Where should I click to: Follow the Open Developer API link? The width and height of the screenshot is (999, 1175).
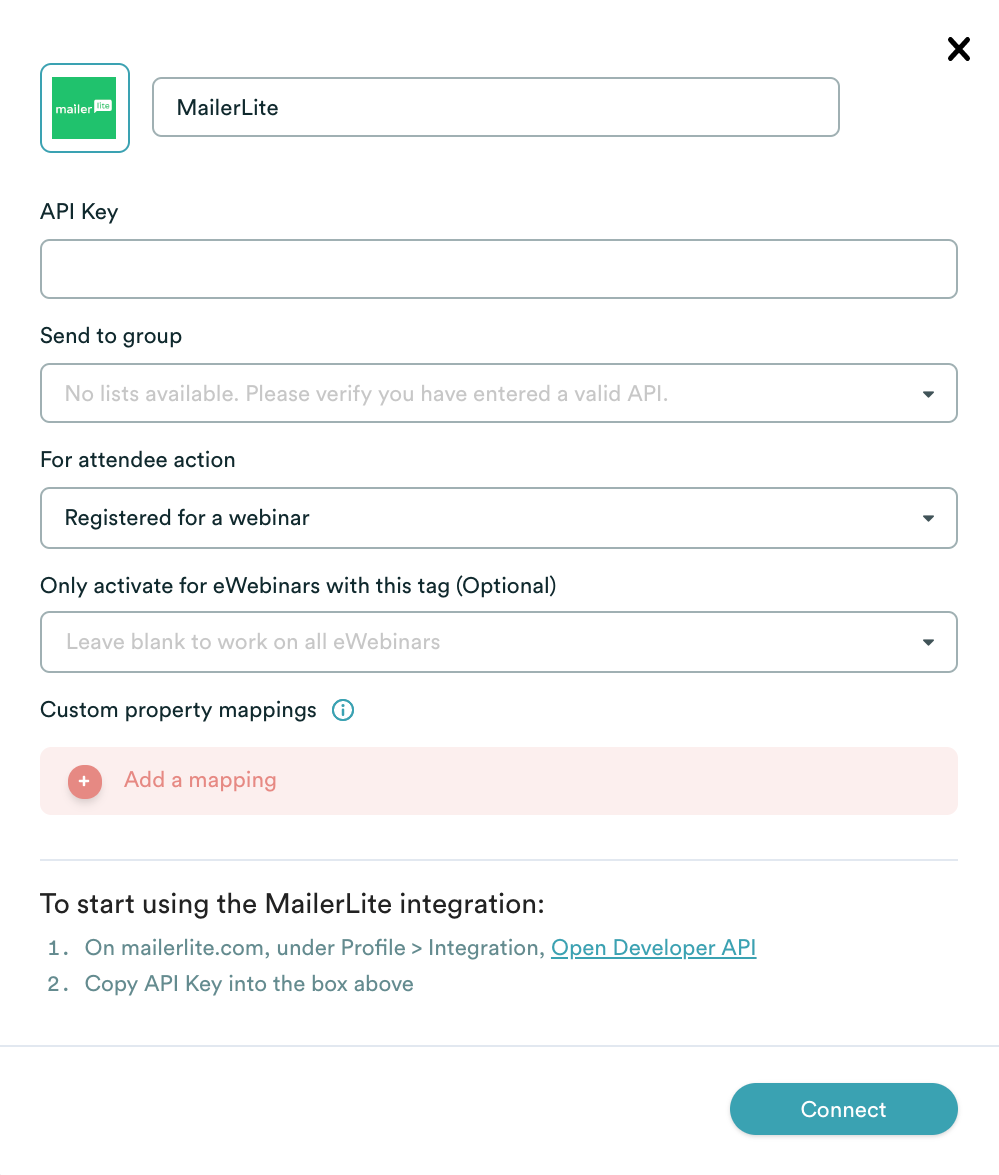pos(654,948)
